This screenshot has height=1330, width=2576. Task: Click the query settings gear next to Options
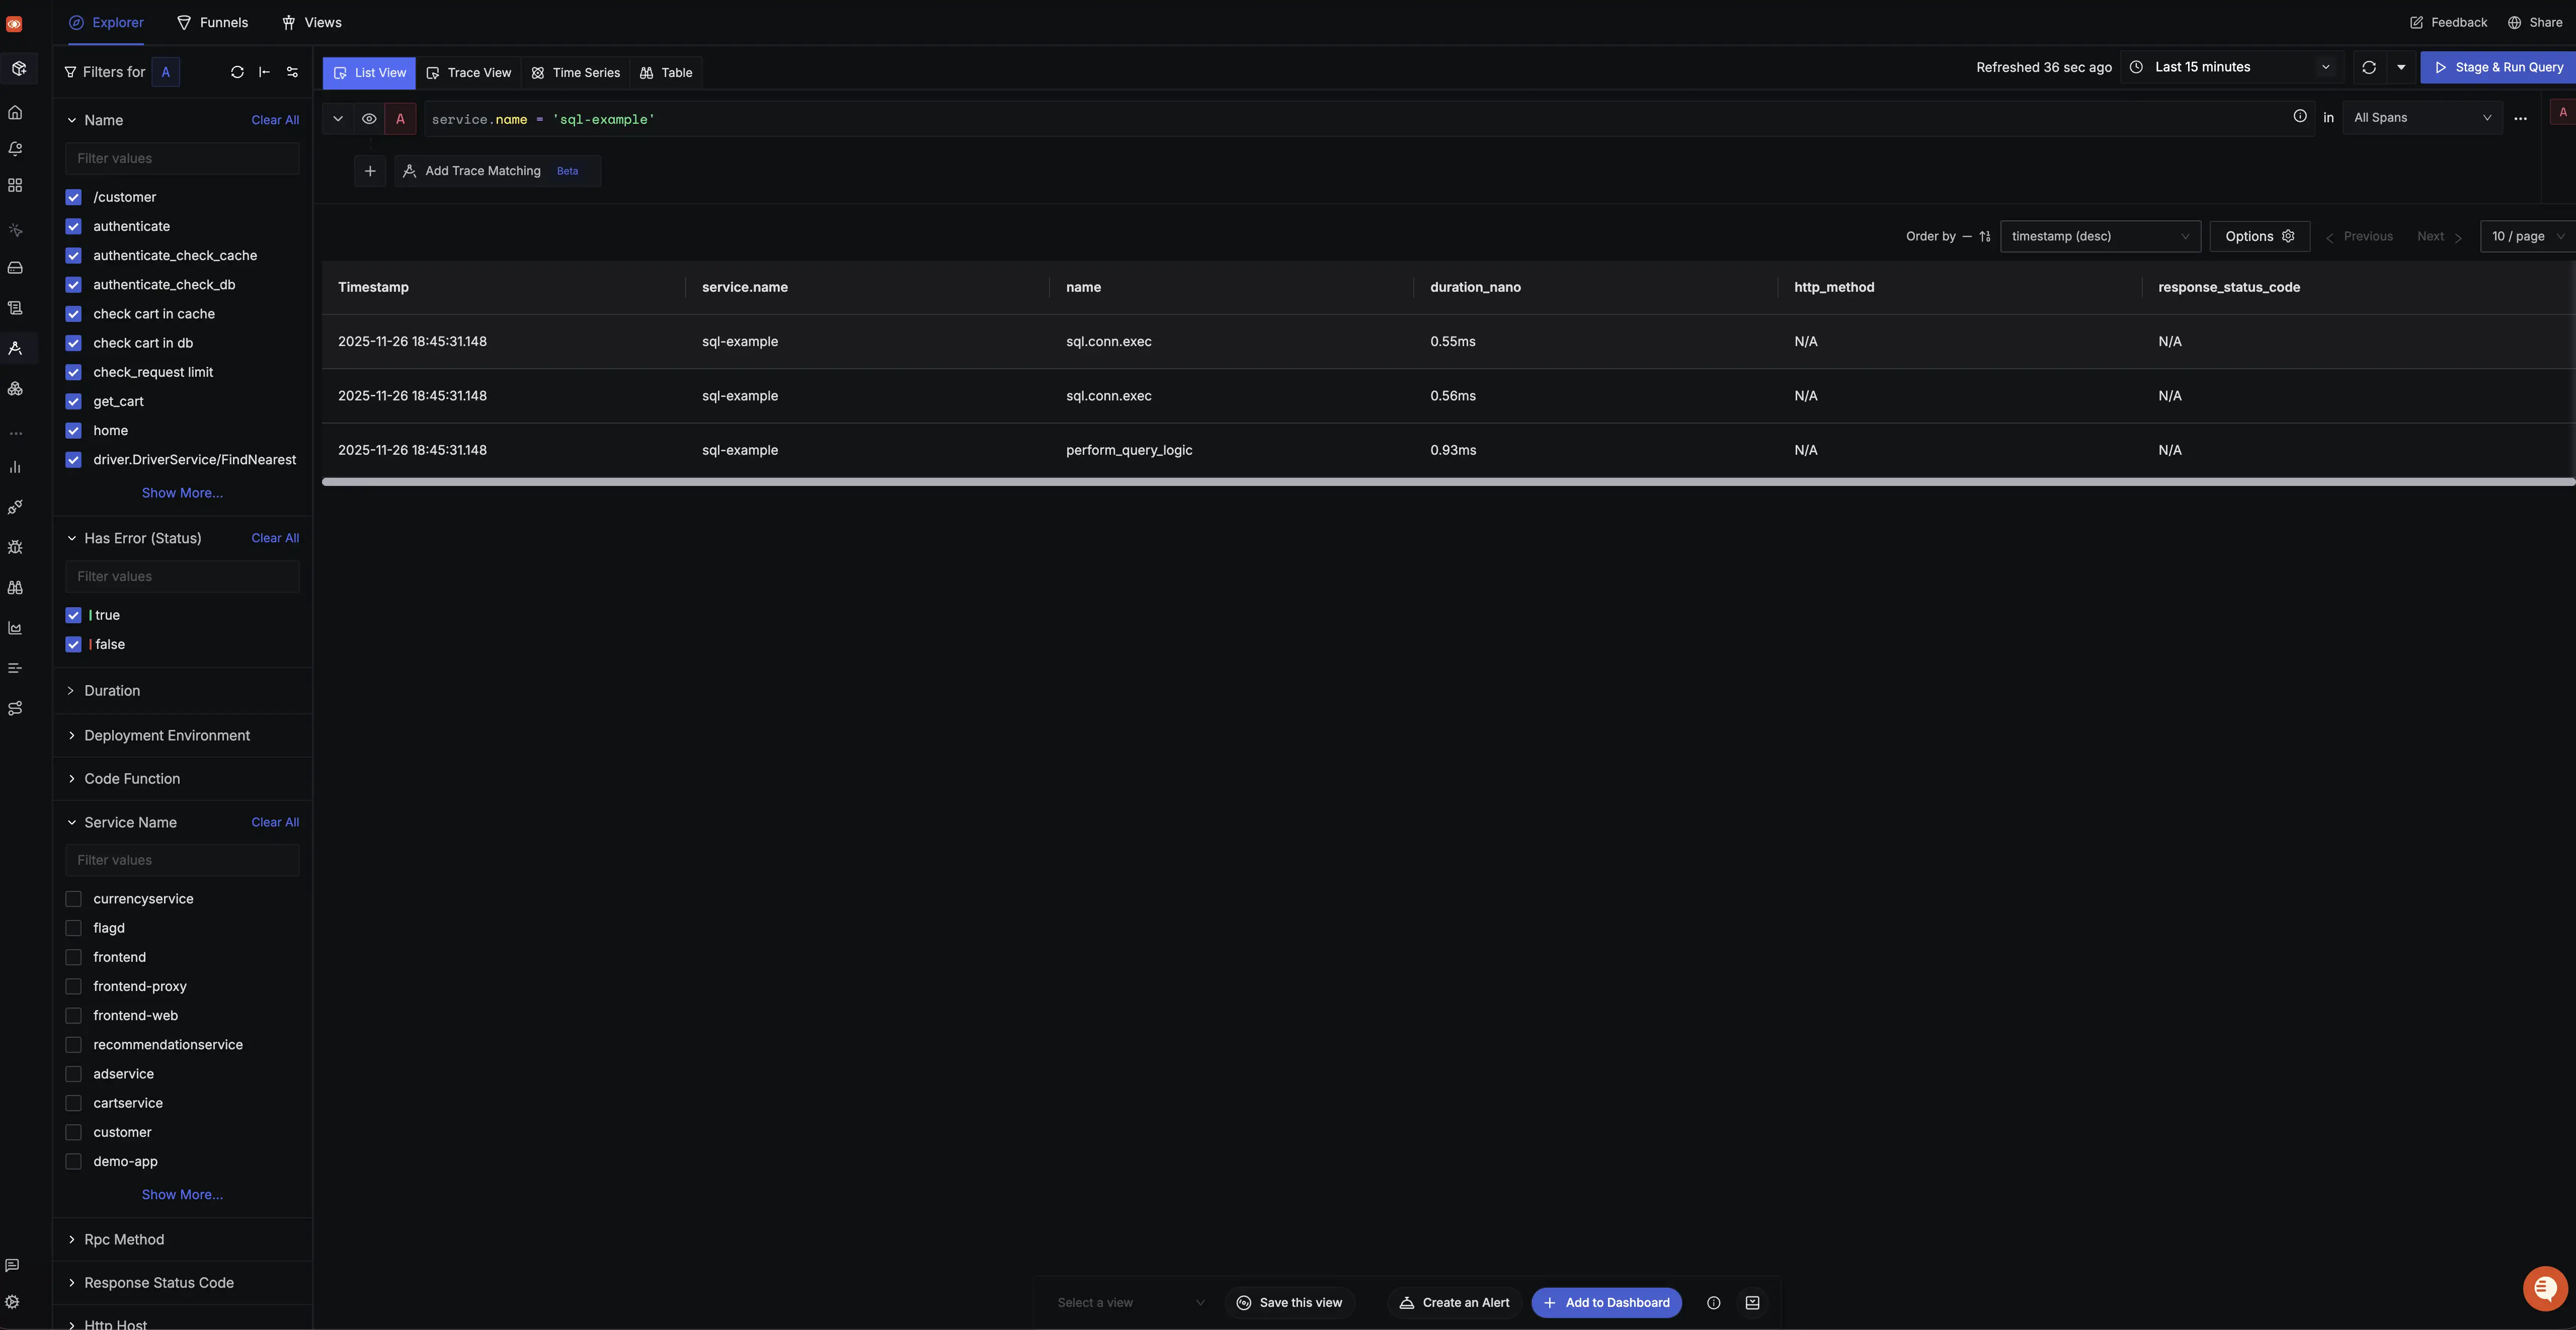click(x=2289, y=236)
